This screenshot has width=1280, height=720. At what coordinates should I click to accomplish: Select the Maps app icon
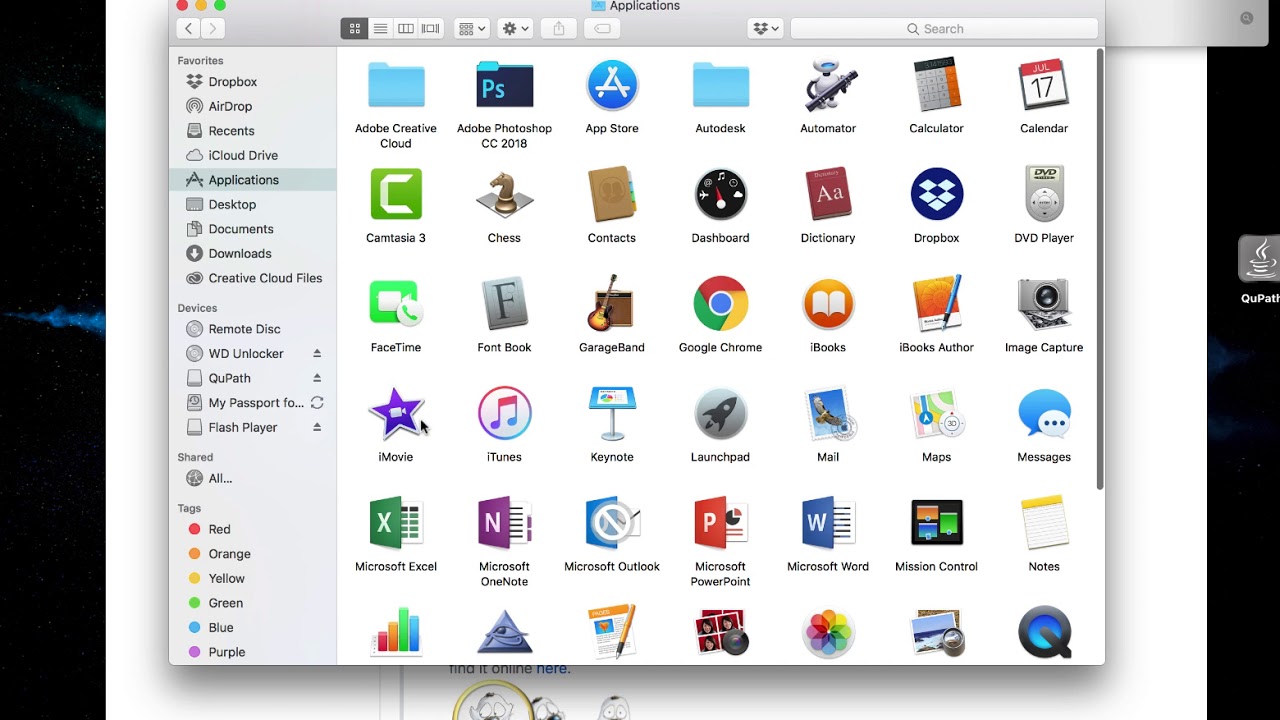point(936,413)
